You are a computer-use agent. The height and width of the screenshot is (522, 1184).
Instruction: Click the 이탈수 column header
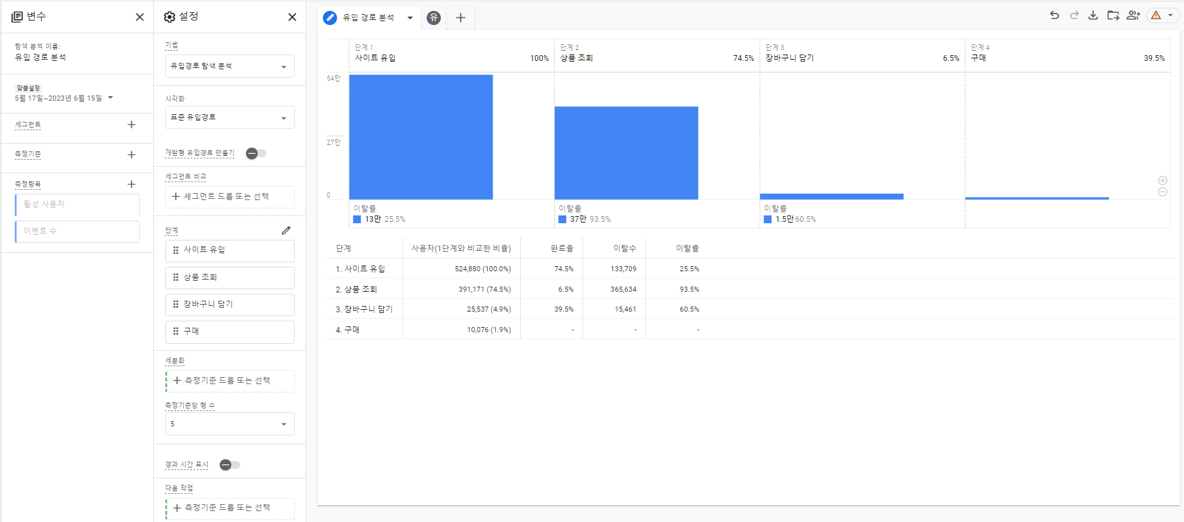[x=624, y=248]
